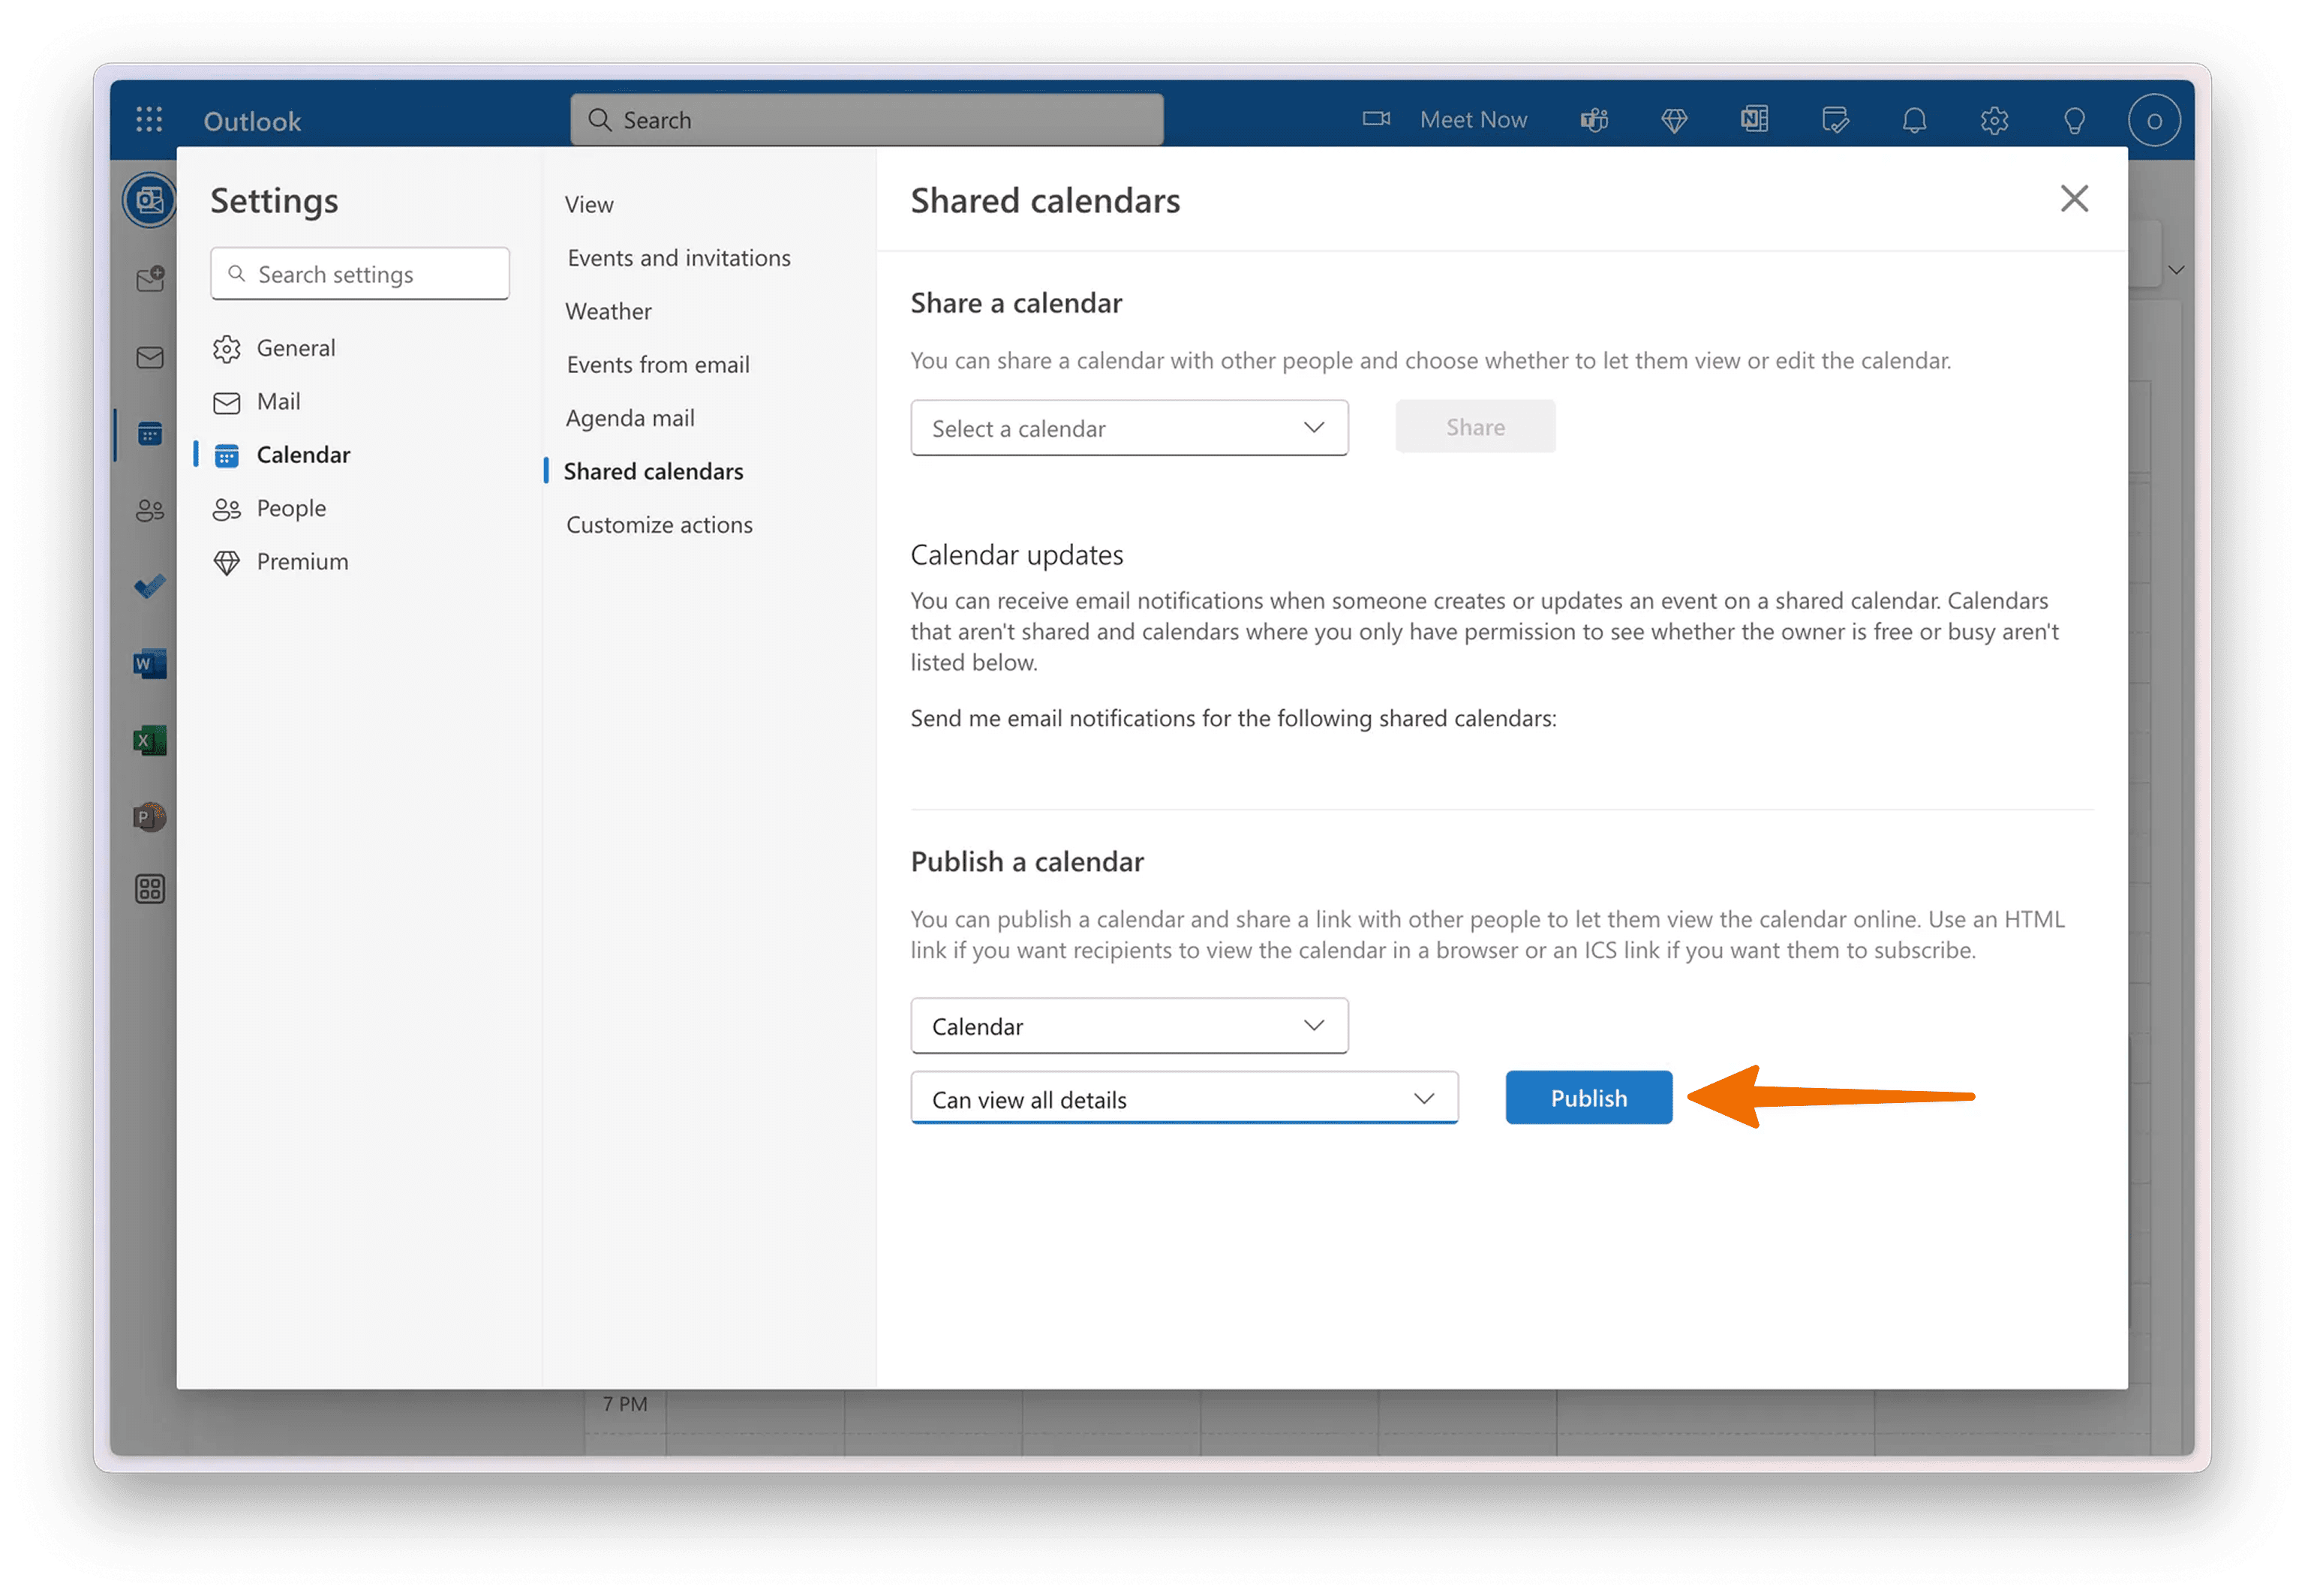2305x1596 pixels.
Task: Click the Teams icon in header
Action: pos(1594,120)
